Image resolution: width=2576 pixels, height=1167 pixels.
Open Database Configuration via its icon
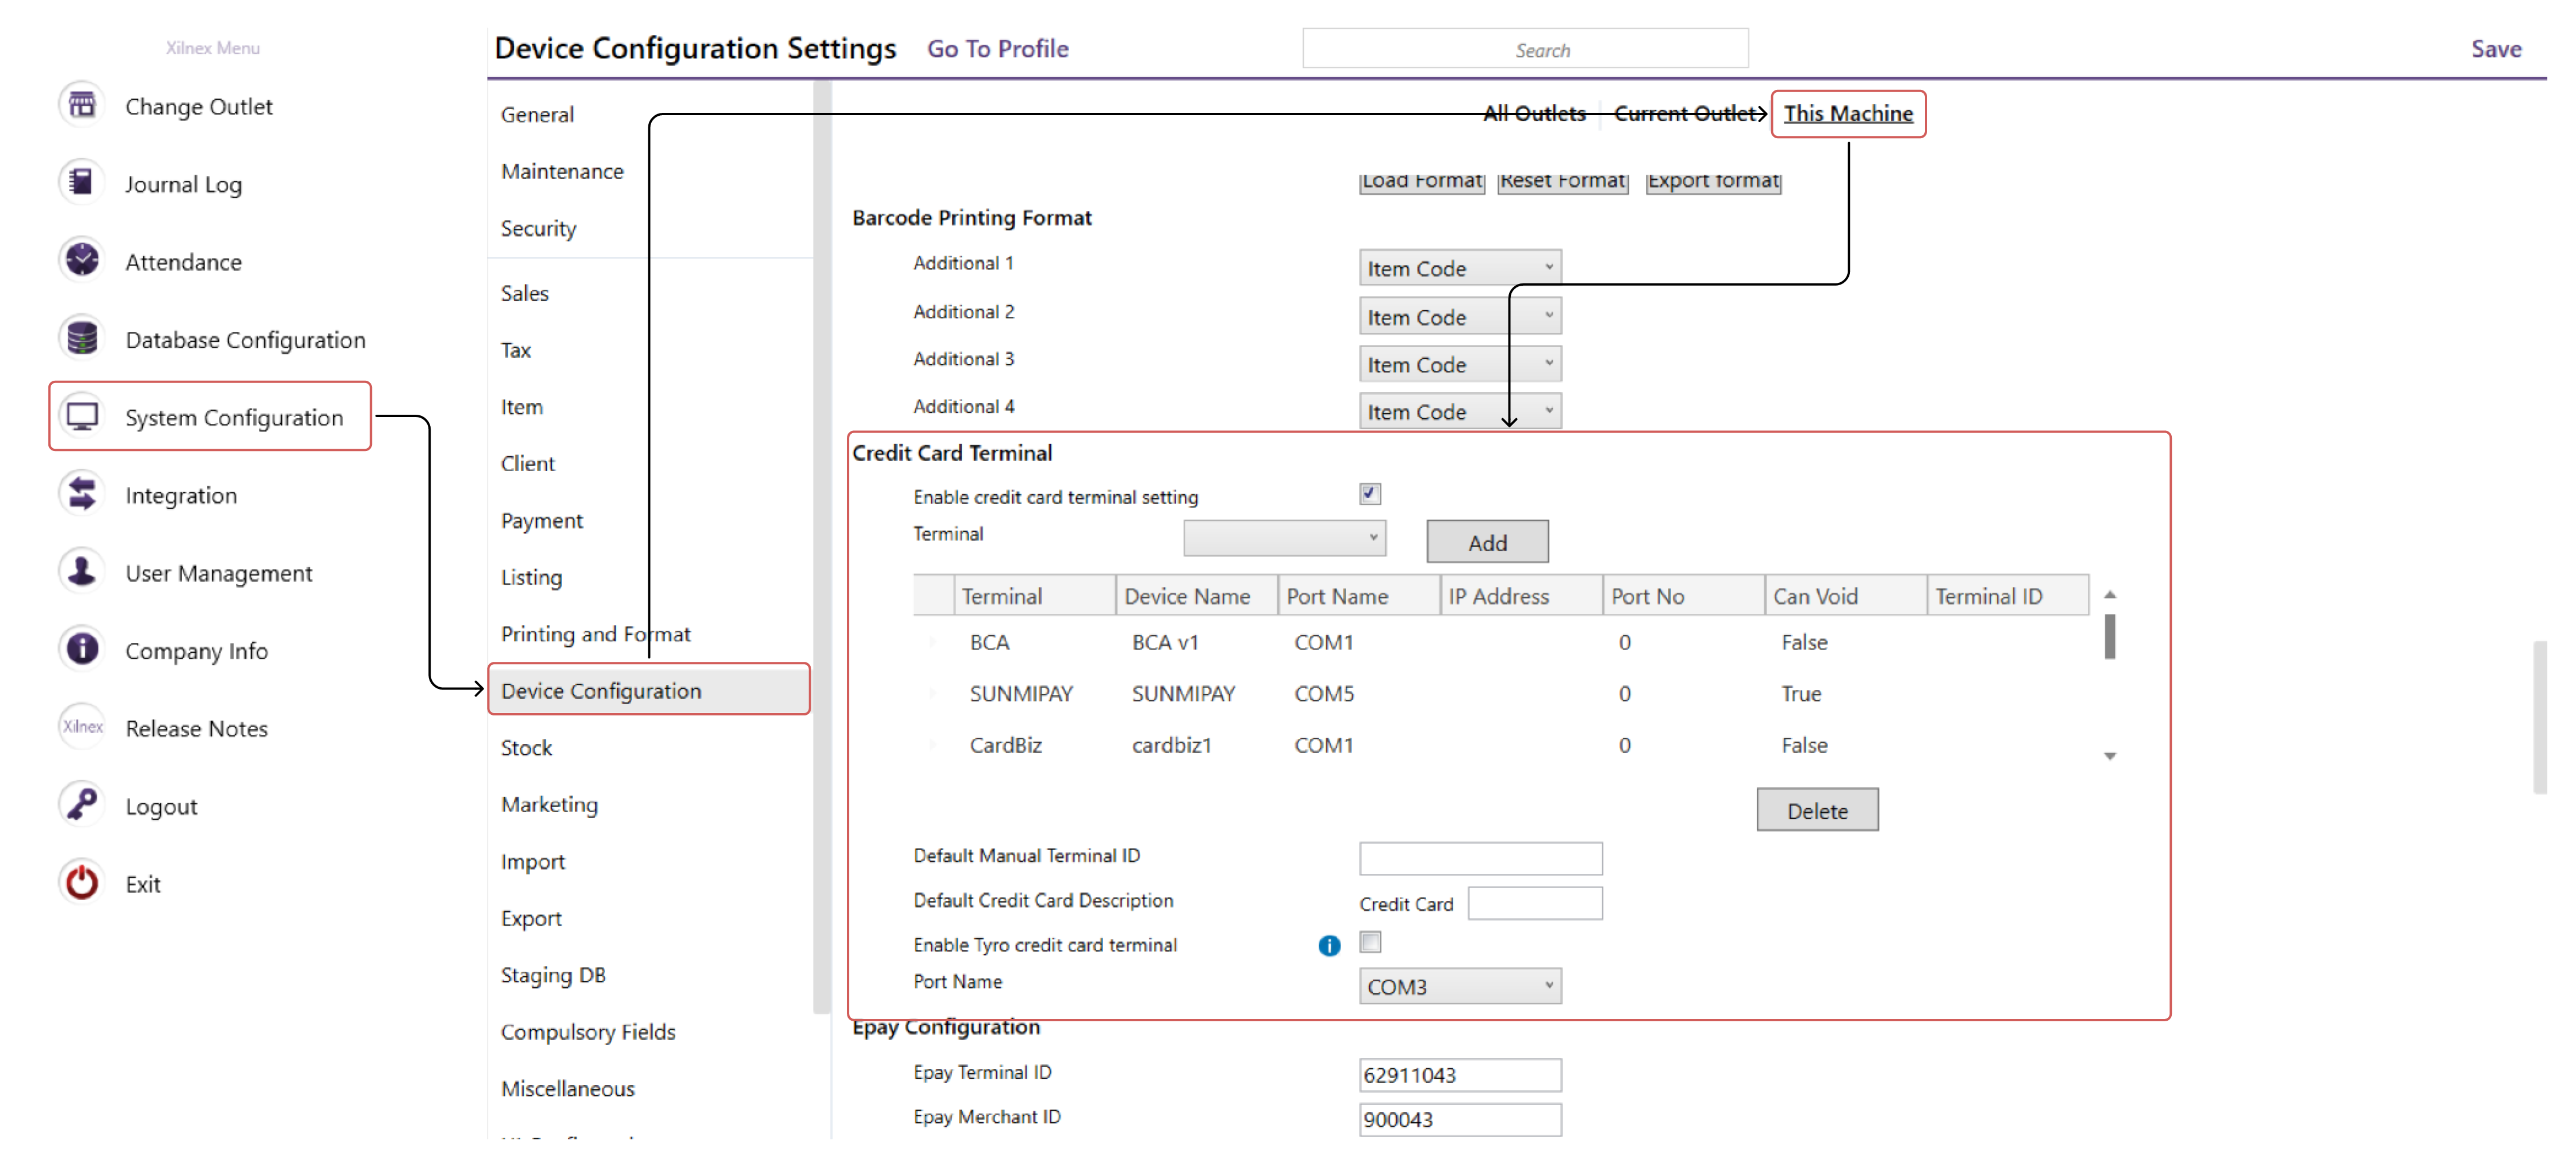(x=82, y=338)
